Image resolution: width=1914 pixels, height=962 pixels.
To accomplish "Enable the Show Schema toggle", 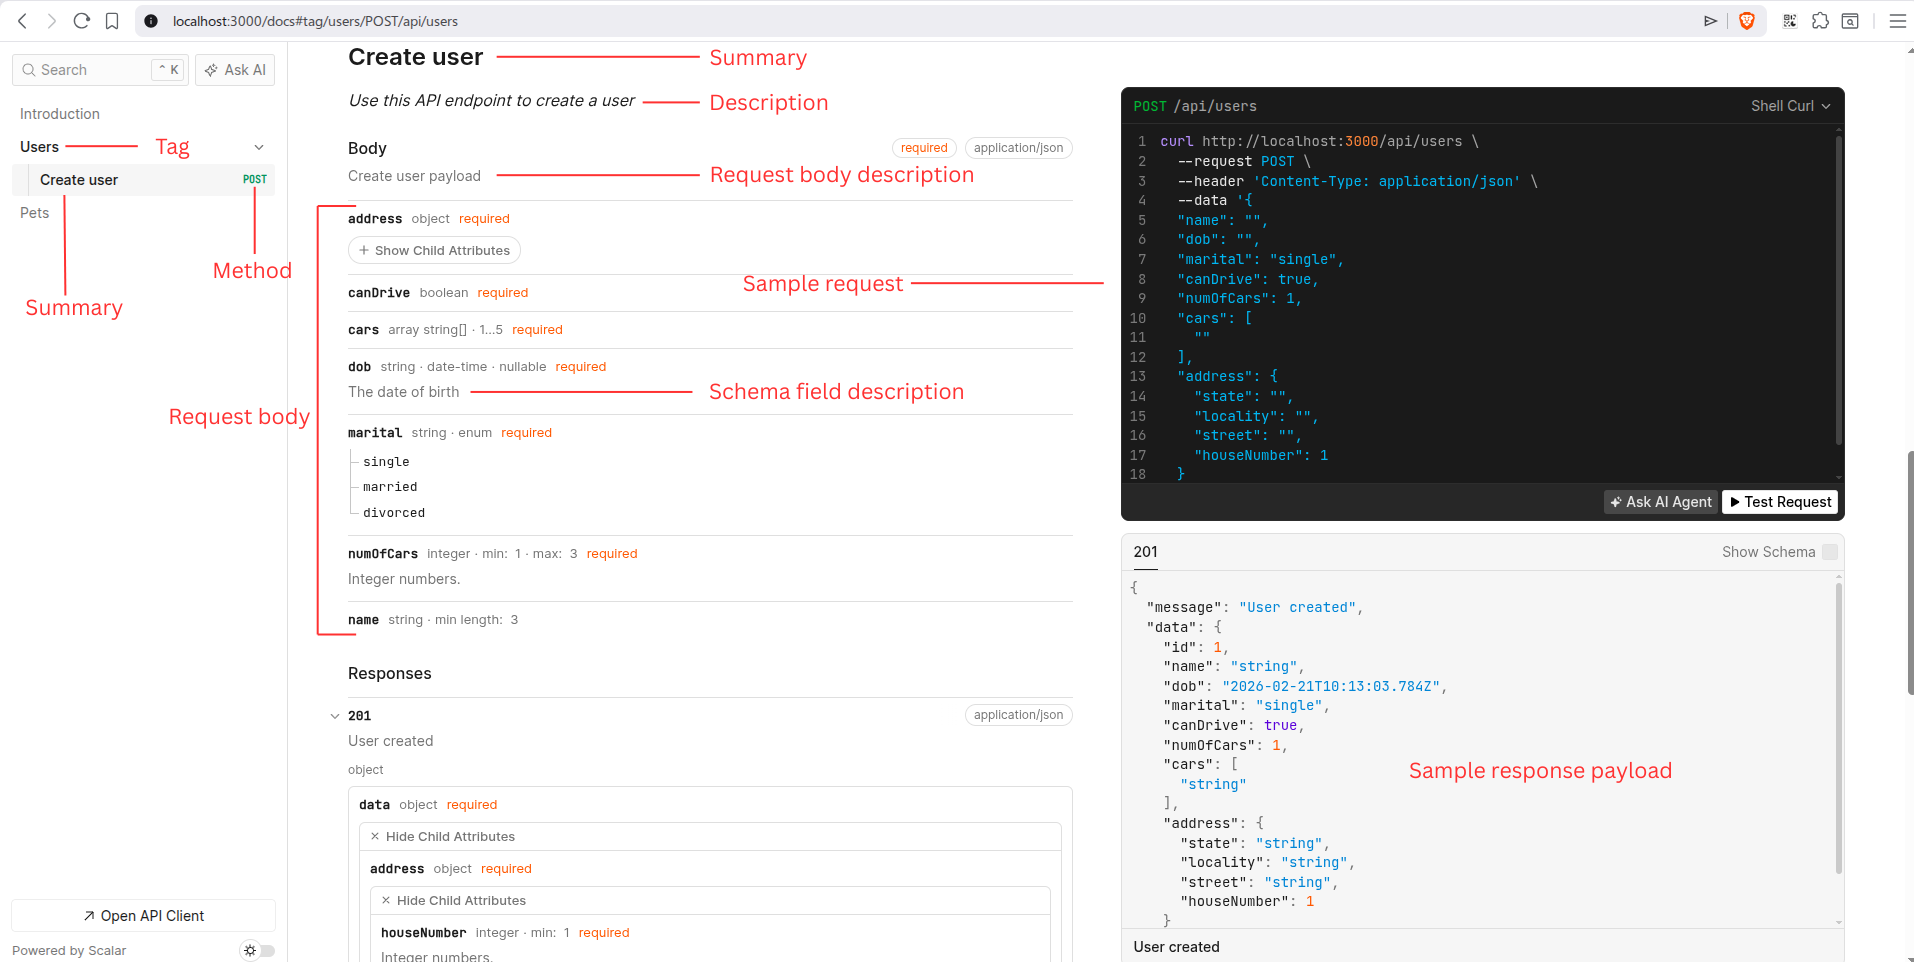I will [x=1830, y=551].
